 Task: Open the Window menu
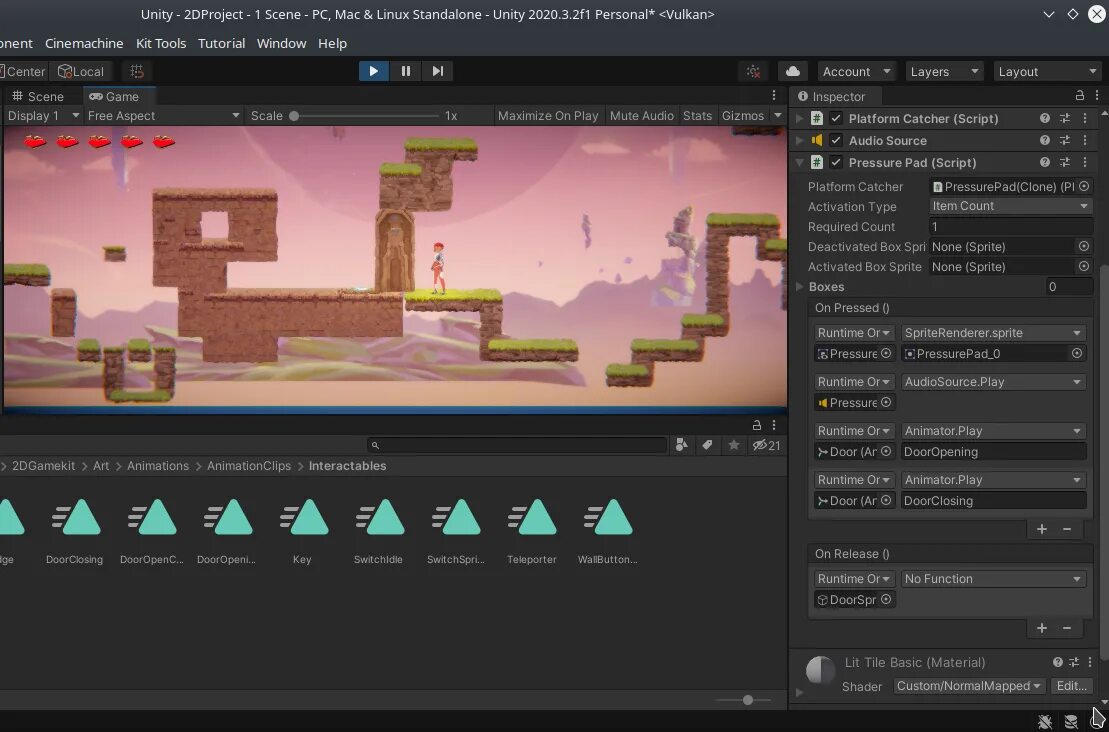click(x=281, y=43)
